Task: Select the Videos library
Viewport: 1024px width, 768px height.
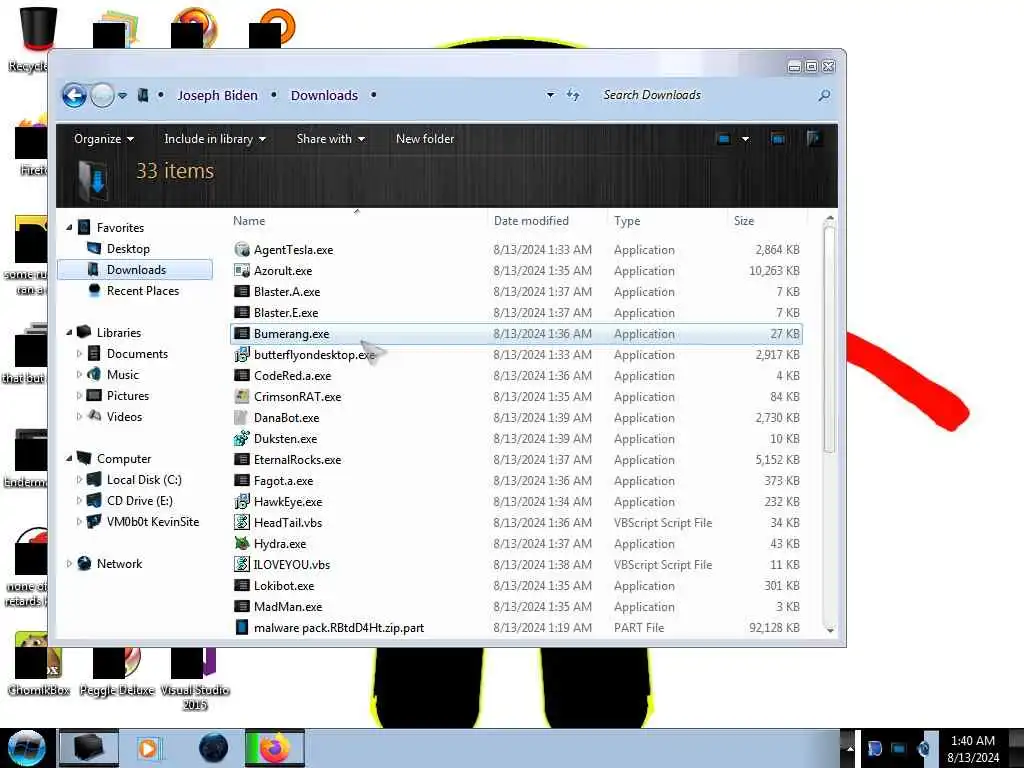Action: pyautogui.click(x=124, y=417)
